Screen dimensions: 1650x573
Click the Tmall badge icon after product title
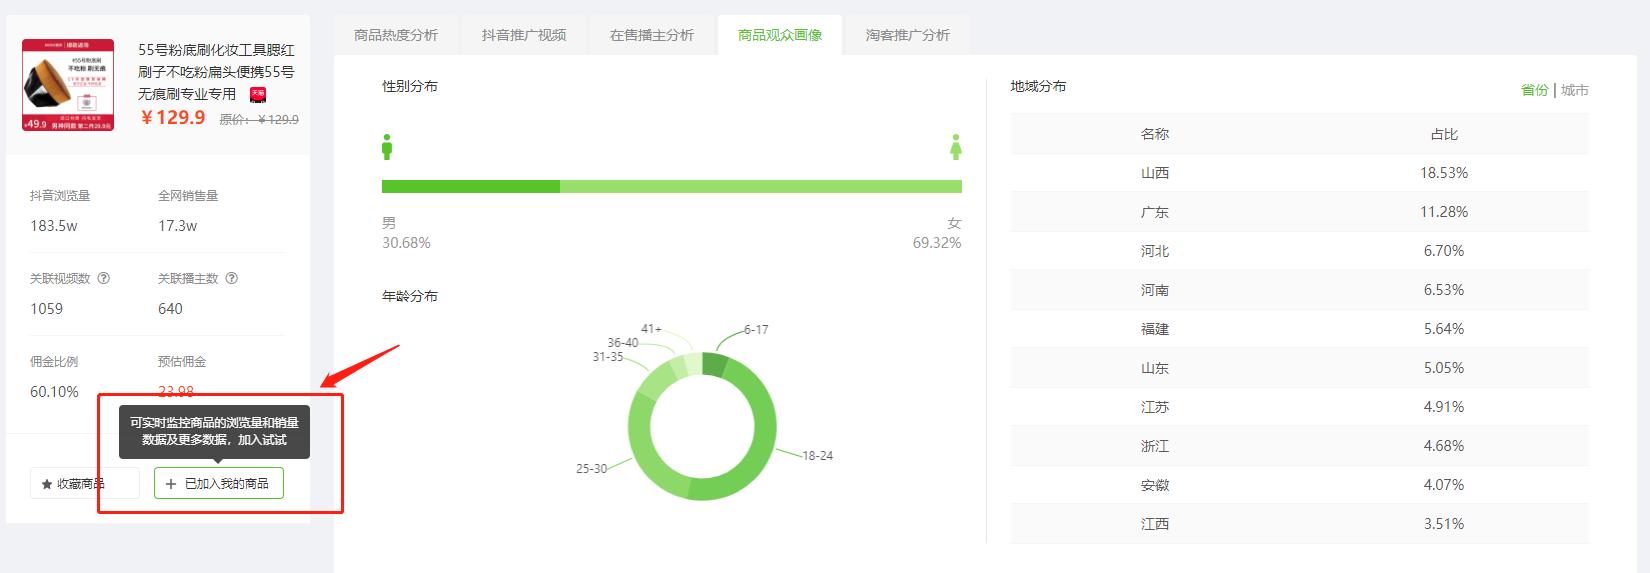pyautogui.click(x=258, y=94)
